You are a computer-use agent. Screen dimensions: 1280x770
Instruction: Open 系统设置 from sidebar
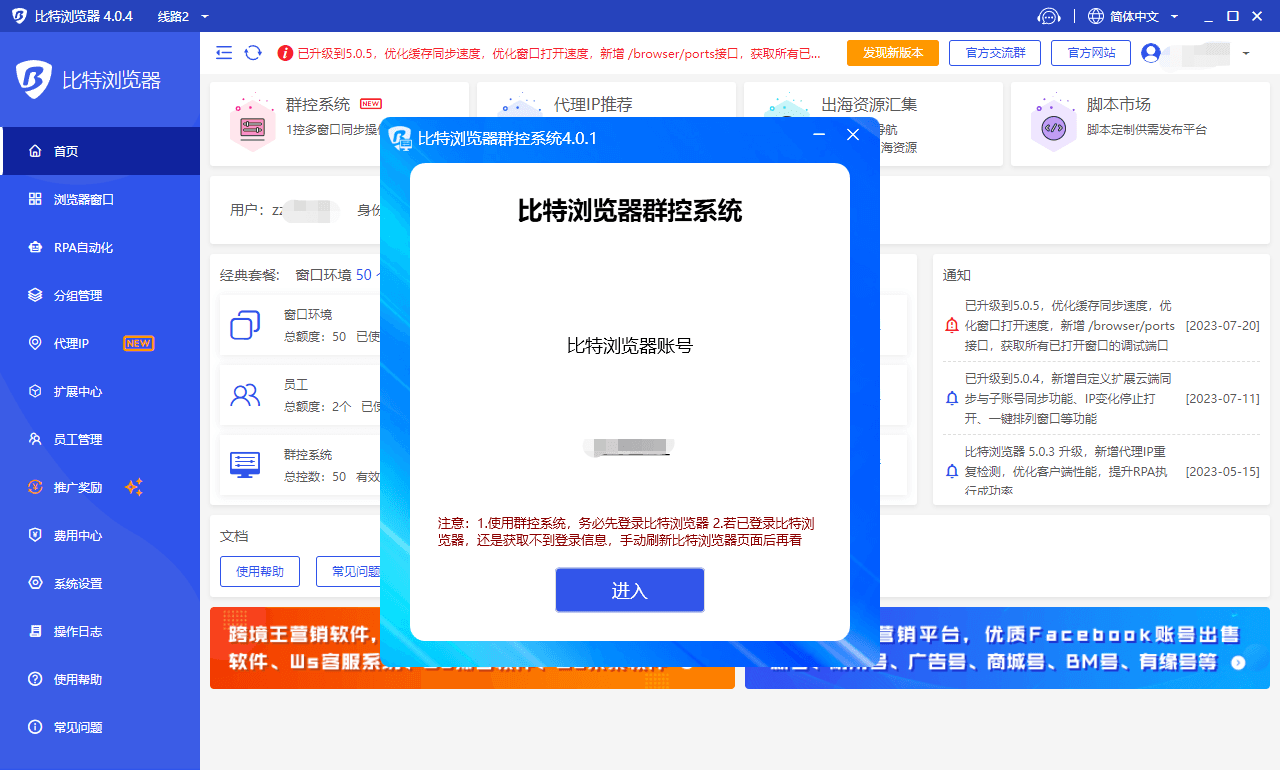pyautogui.click(x=78, y=583)
